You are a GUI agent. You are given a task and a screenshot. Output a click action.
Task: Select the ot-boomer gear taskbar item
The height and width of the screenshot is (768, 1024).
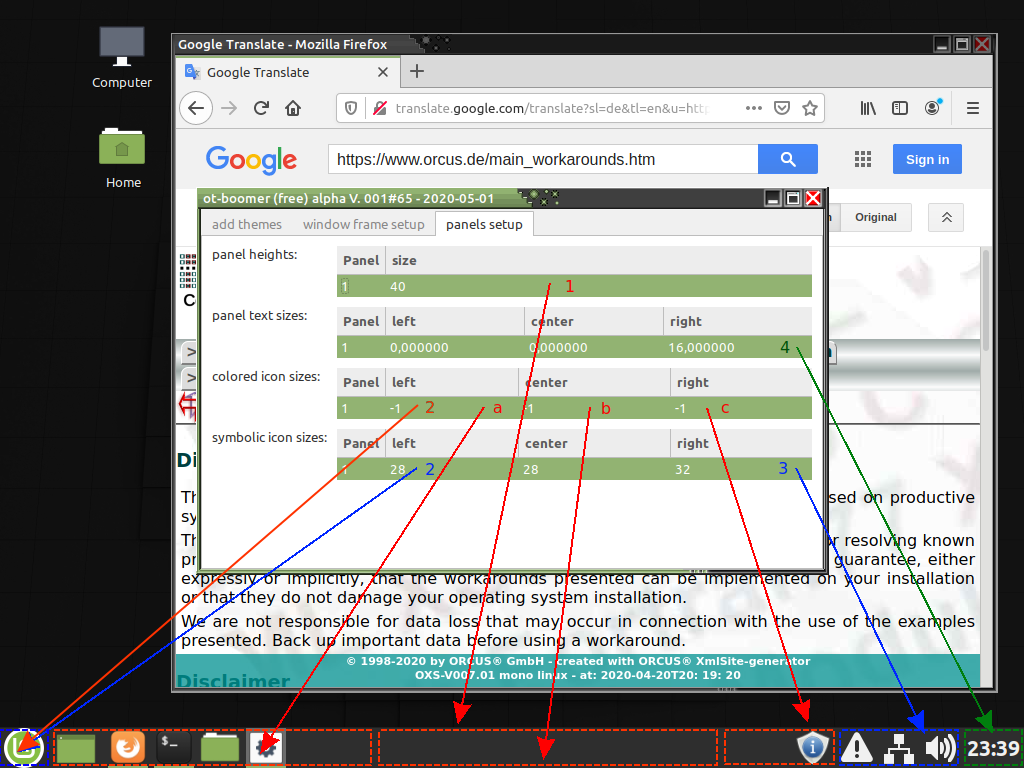click(x=266, y=748)
